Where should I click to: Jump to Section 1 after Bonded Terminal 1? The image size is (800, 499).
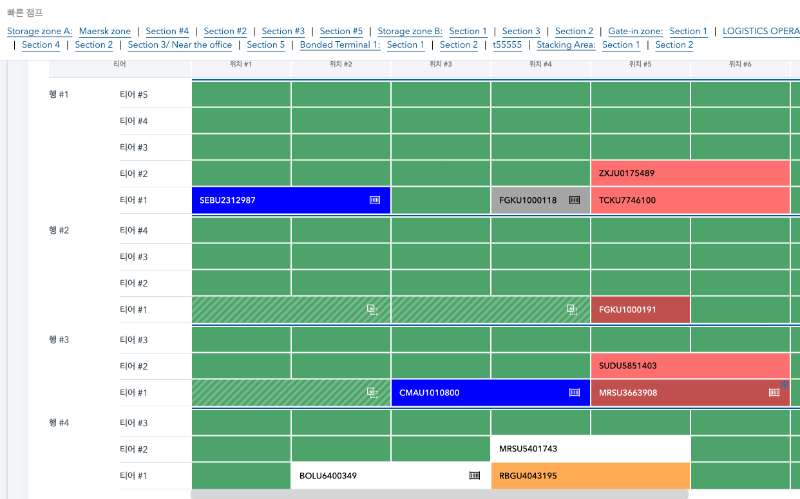tap(406, 45)
